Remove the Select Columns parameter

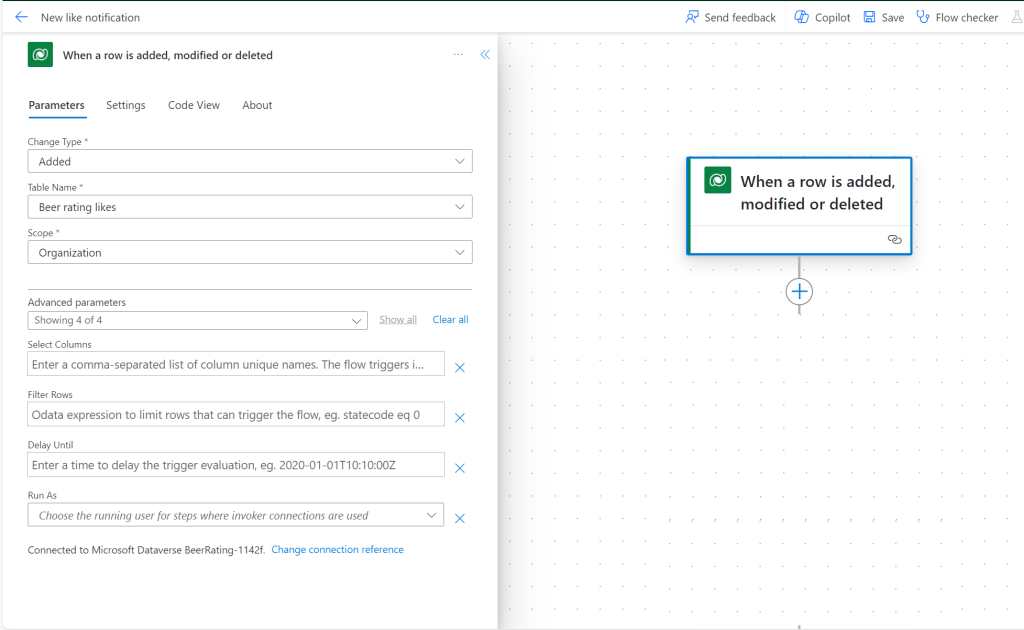460,368
